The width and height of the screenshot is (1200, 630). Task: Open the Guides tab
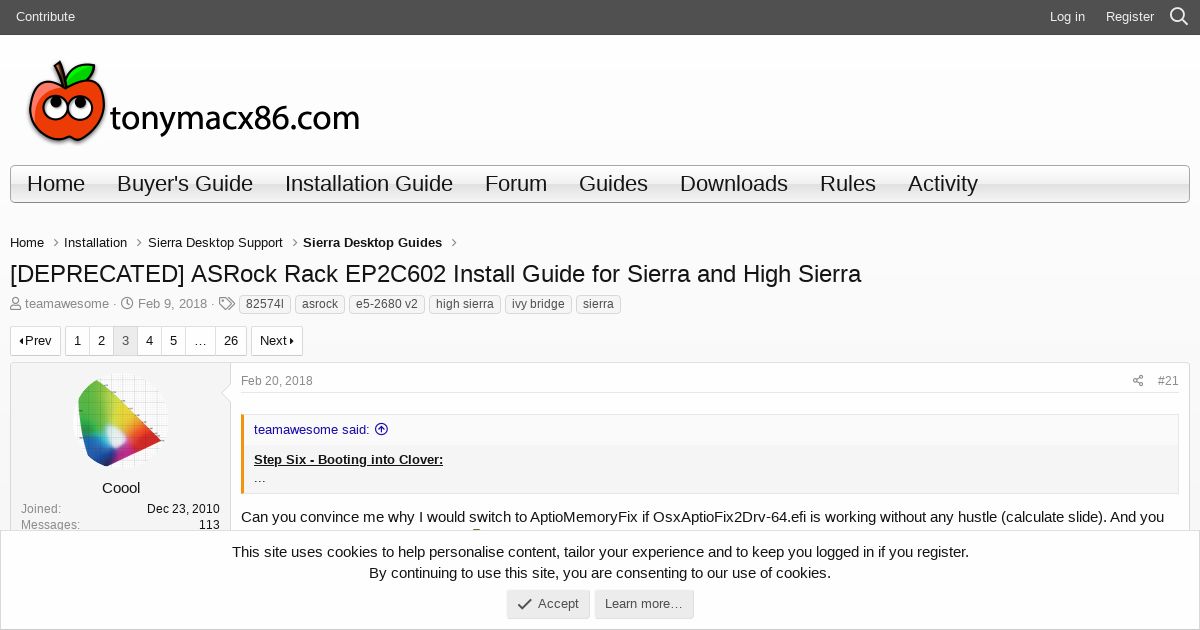click(x=613, y=184)
